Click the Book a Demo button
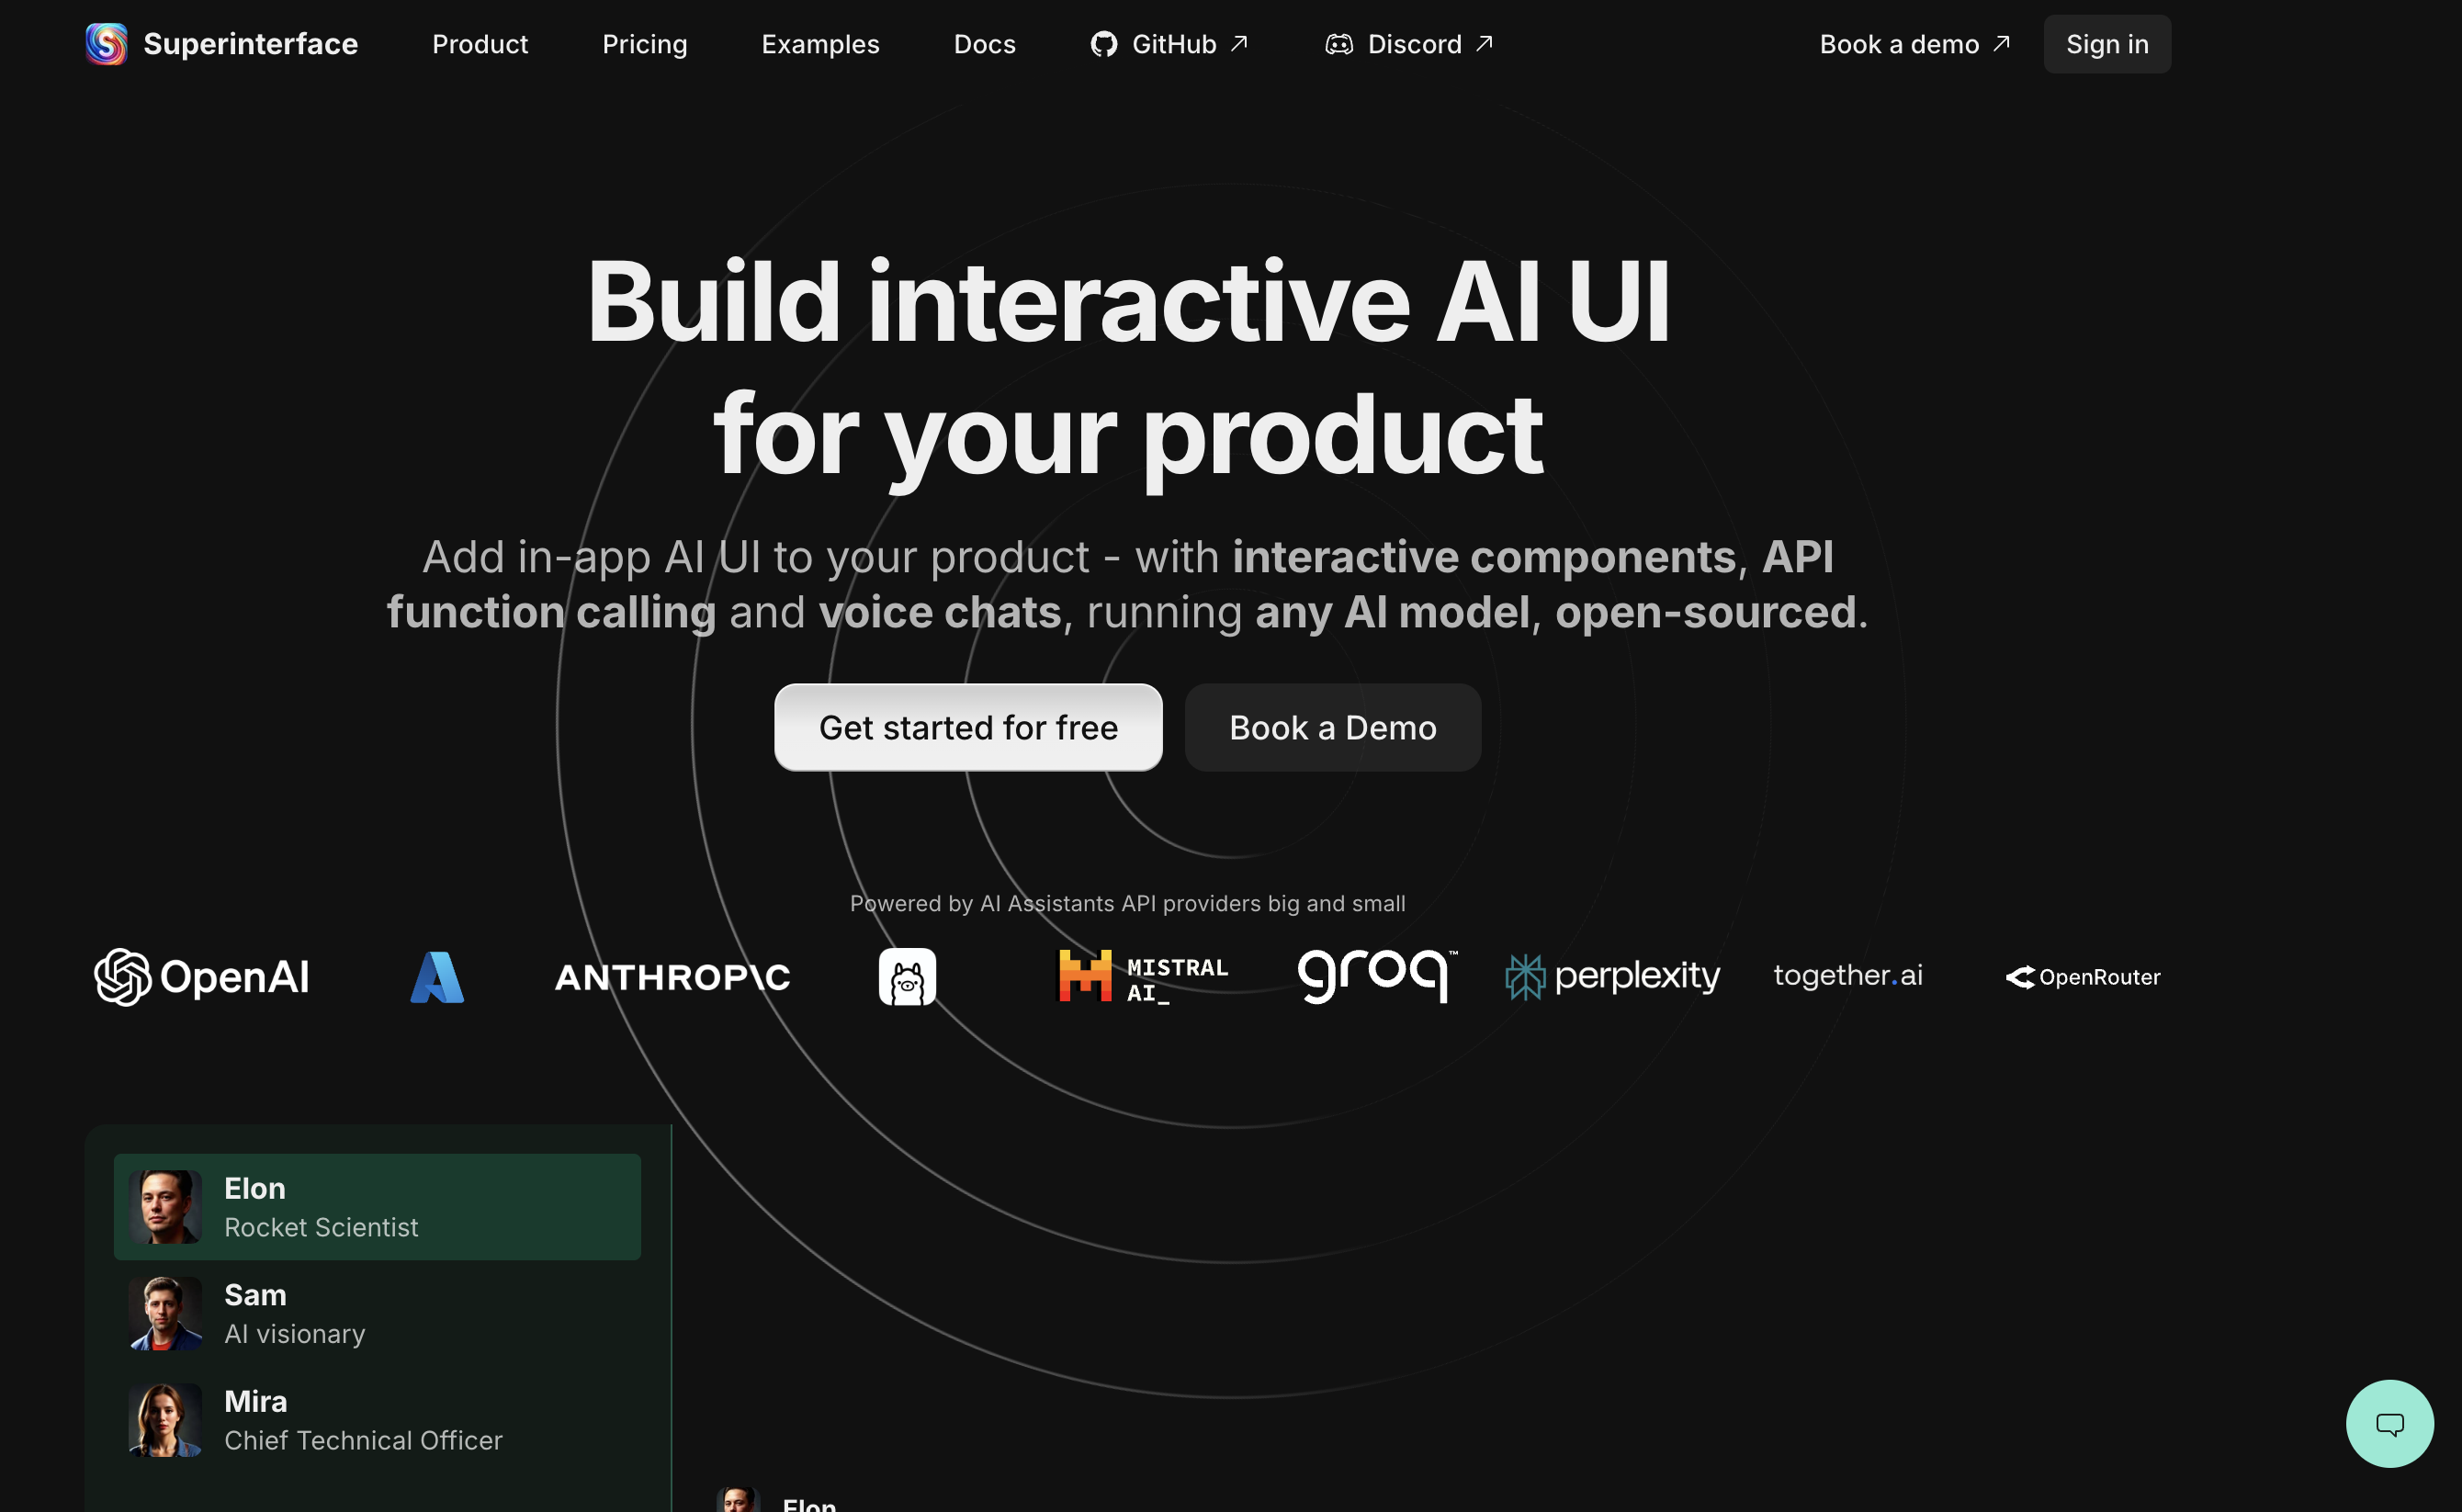The width and height of the screenshot is (2462, 1512). pyautogui.click(x=1332, y=727)
